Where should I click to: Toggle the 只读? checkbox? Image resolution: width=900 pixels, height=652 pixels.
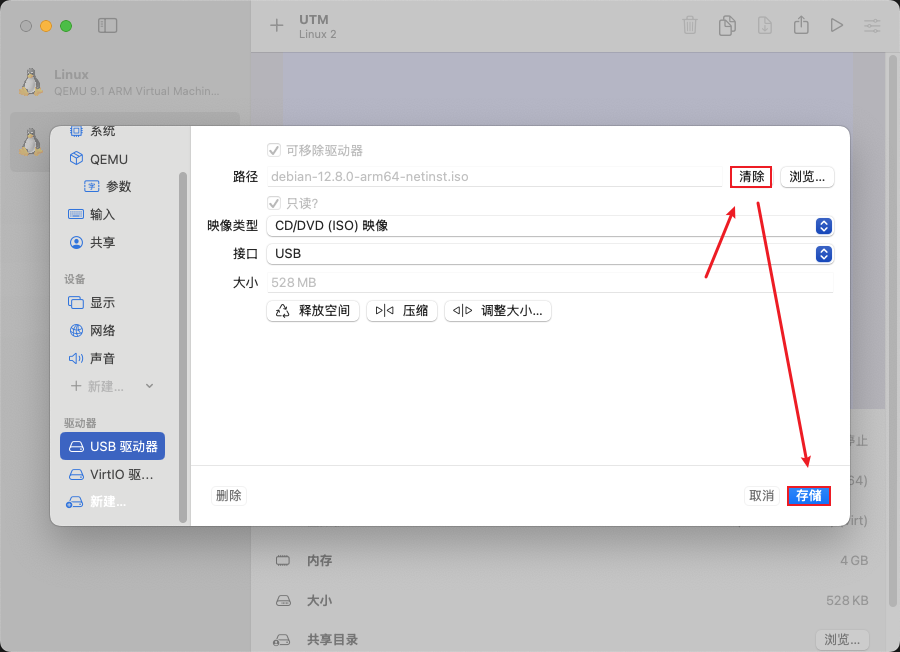pos(274,201)
